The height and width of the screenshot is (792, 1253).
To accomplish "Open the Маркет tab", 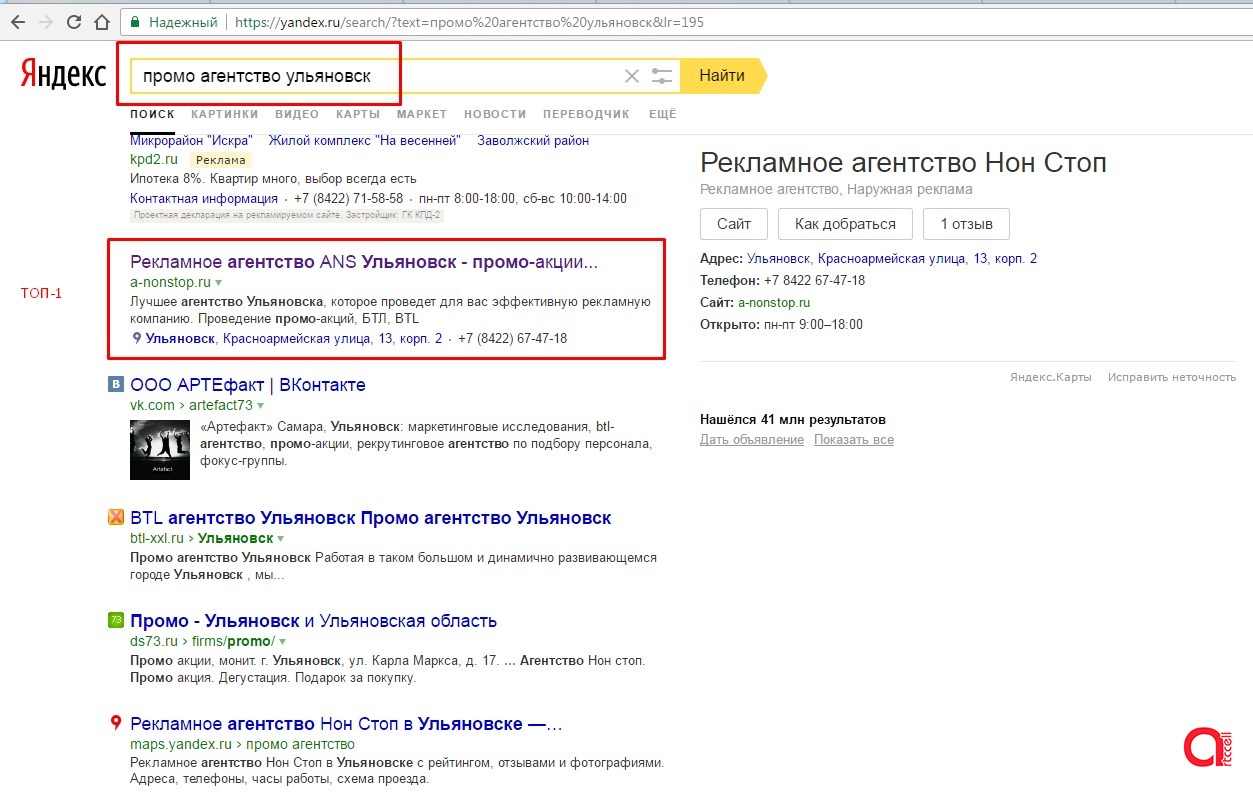I will click(x=422, y=114).
